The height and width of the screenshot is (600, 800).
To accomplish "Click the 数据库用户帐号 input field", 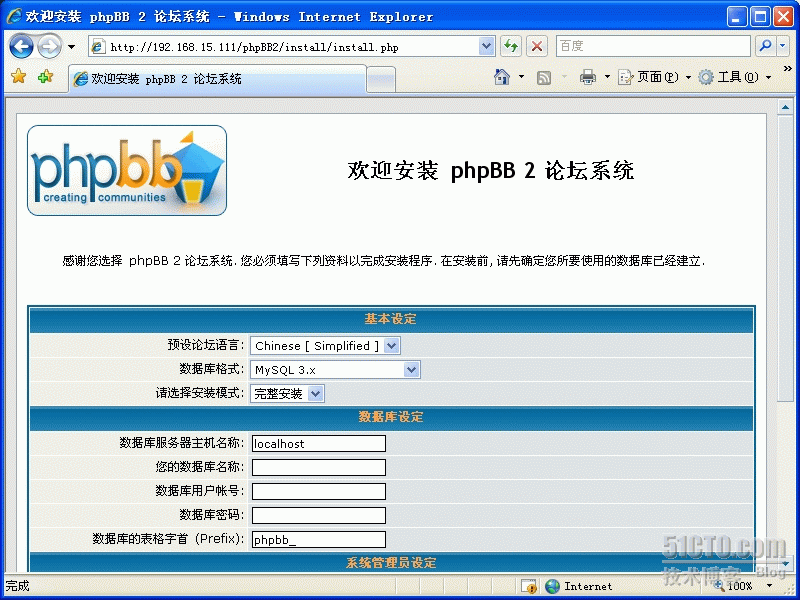I will (319, 491).
